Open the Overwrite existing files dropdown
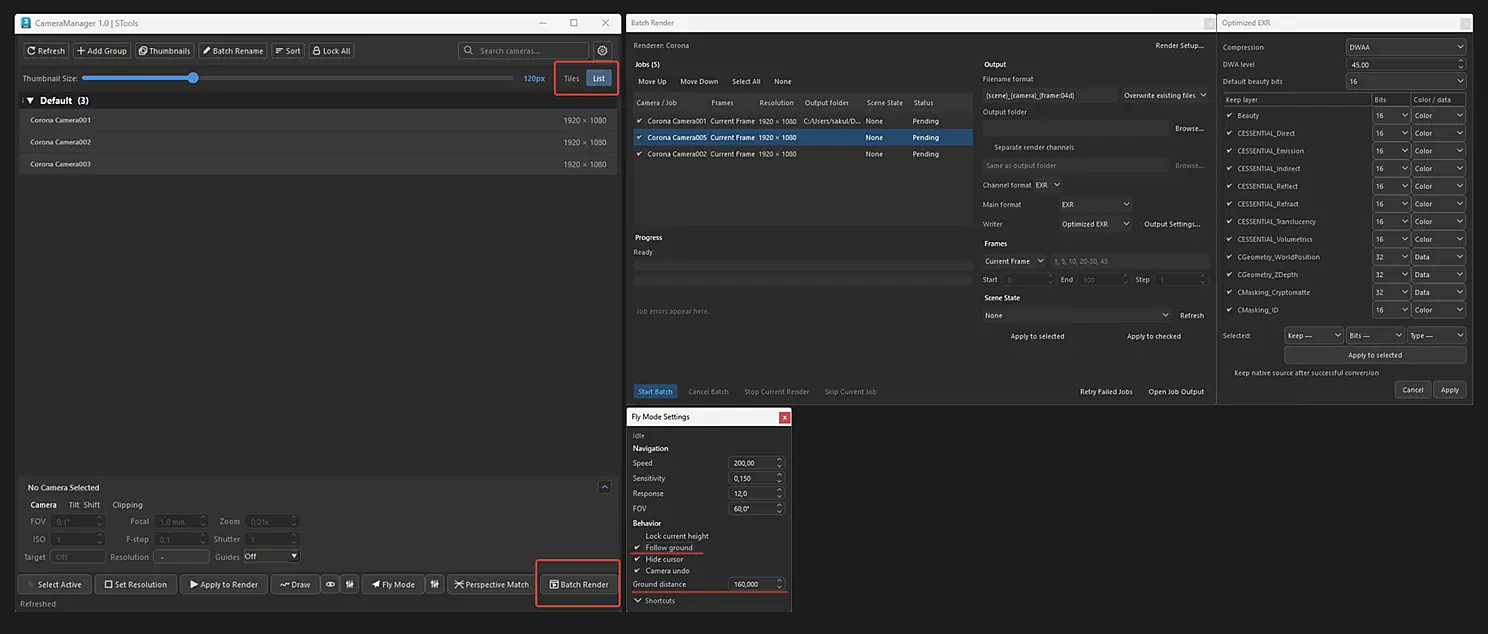Image resolution: width=1488 pixels, height=634 pixels. [1165, 95]
